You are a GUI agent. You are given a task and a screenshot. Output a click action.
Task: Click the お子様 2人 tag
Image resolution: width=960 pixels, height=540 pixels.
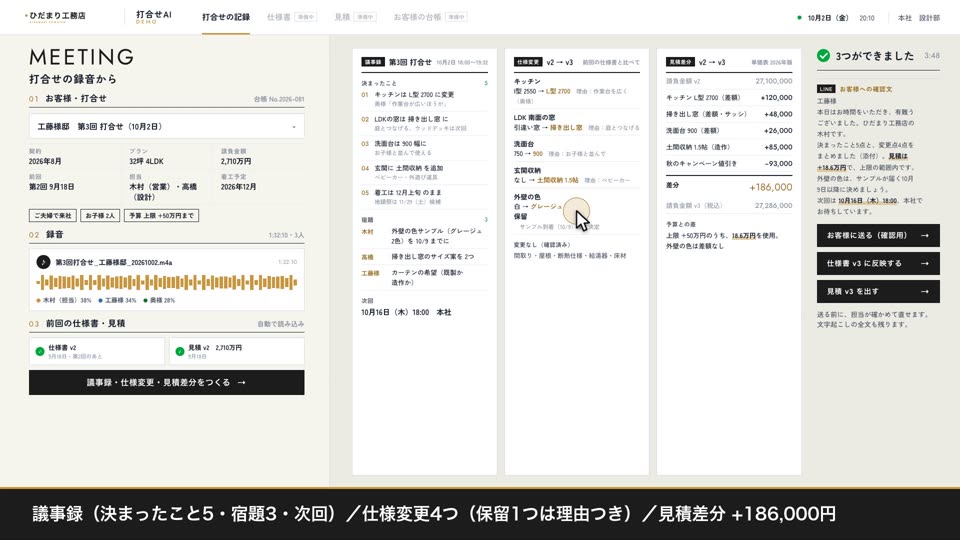100,216
